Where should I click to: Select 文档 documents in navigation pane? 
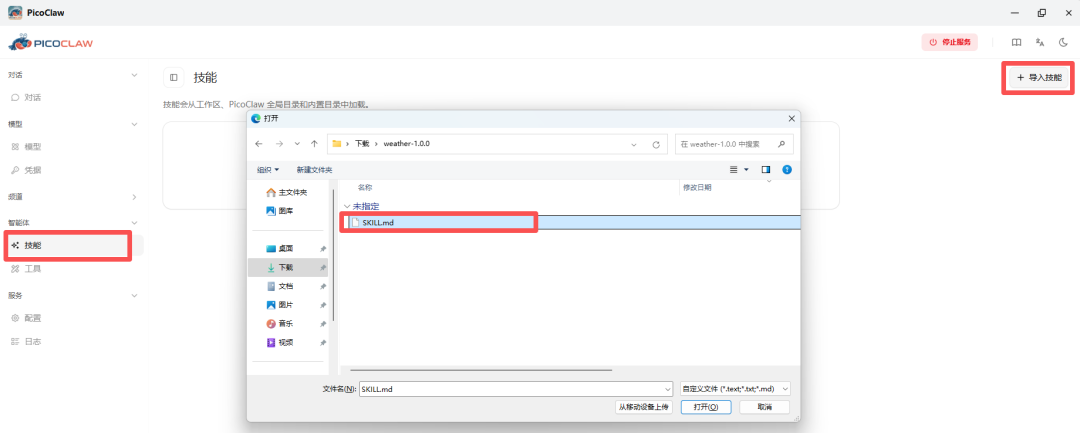pos(280,286)
